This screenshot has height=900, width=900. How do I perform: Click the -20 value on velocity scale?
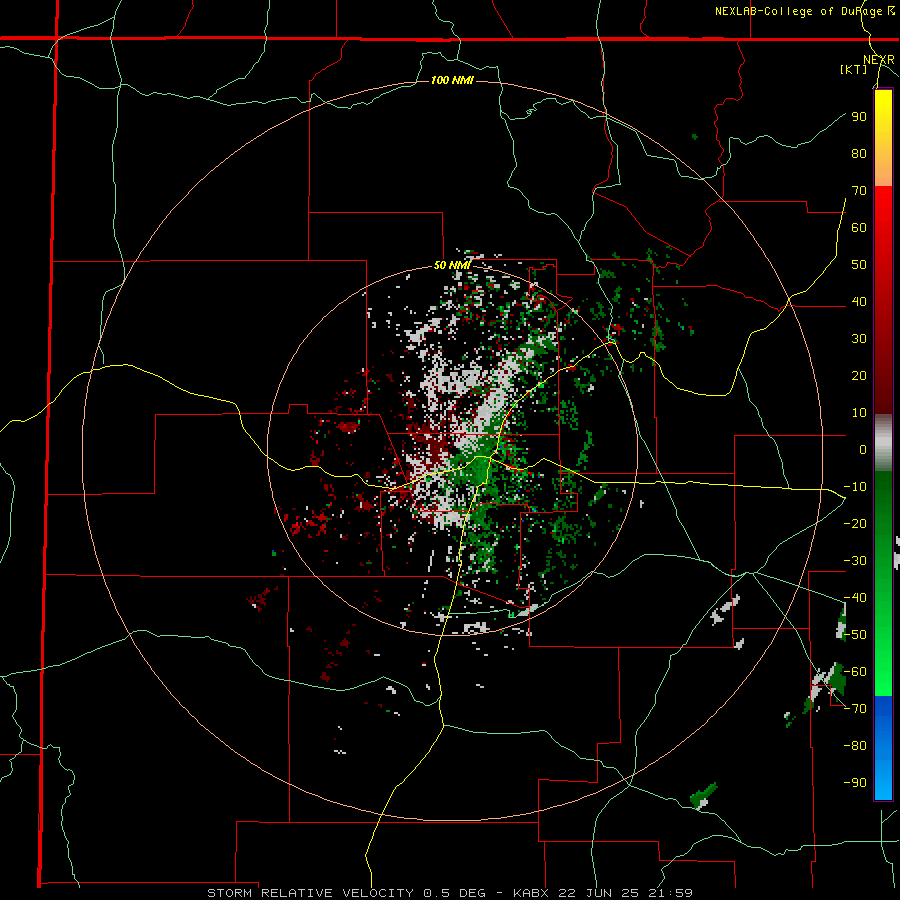coord(855,523)
